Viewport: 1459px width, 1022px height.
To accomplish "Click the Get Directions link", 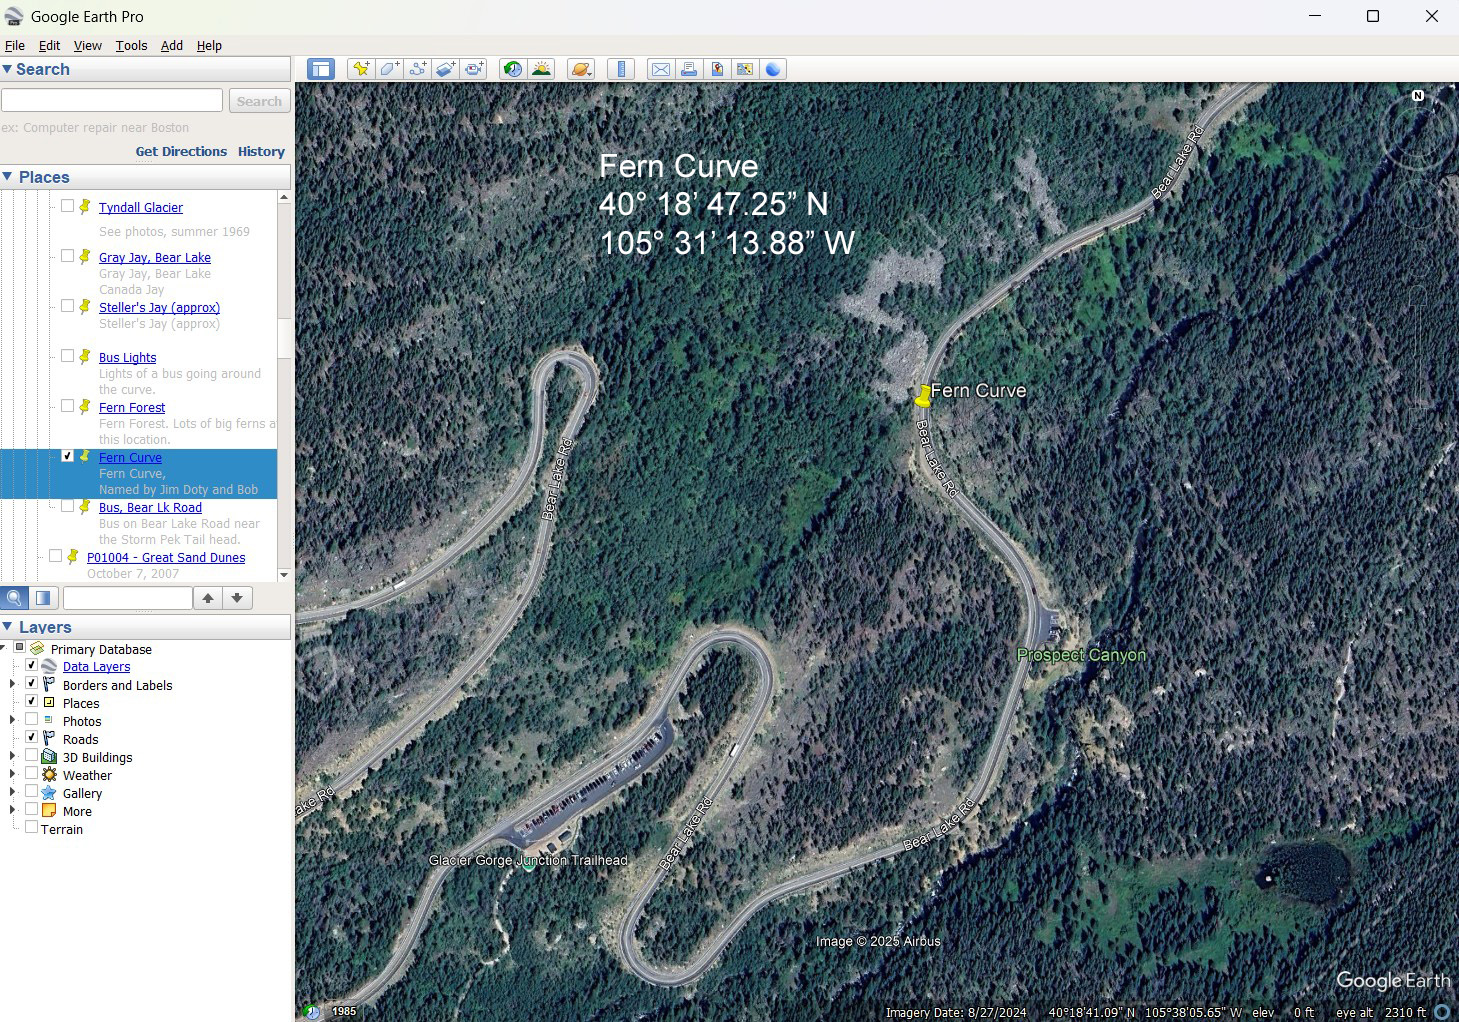I will [181, 152].
